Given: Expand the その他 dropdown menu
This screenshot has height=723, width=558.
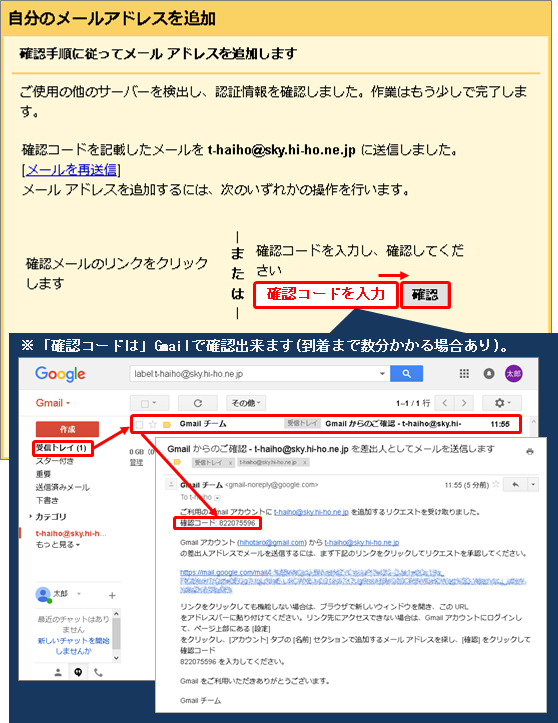Looking at the screenshot, I should coord(246,403).
